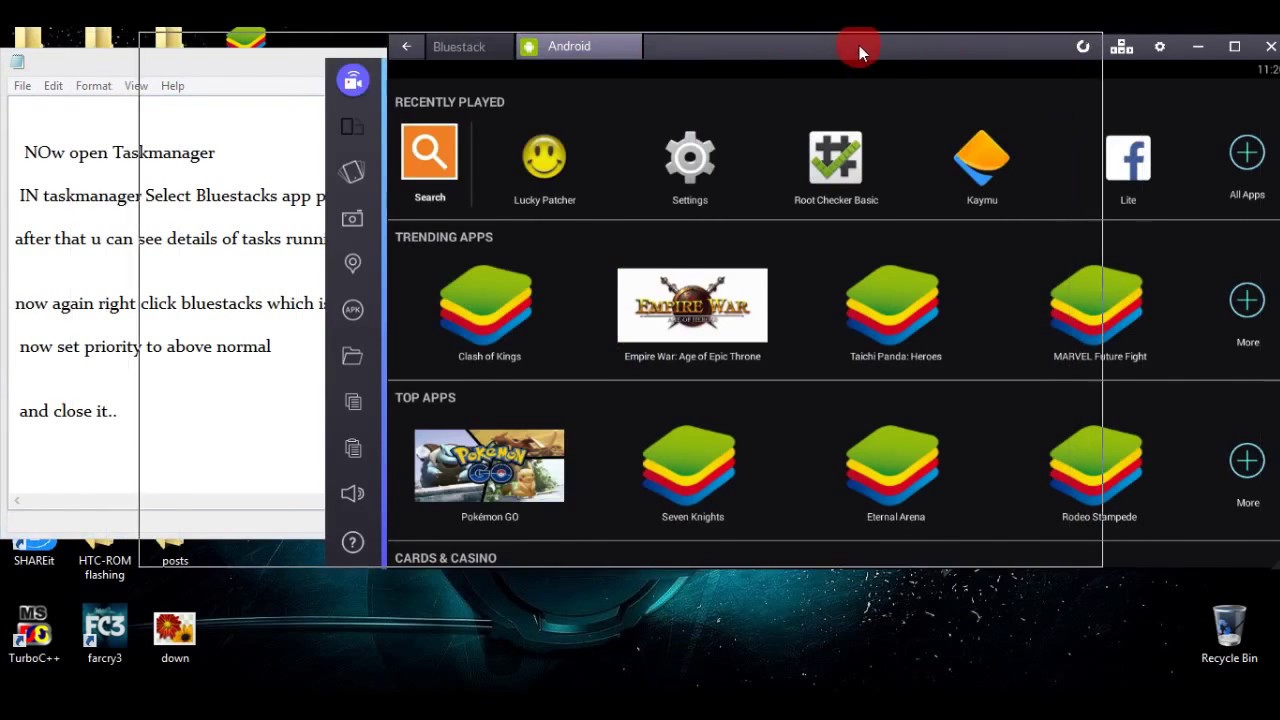The height and width of the screenshot is (720, 1280).
Task: Install APK using sidebar APK icon
Action: pyautogui.click(x=352, y=309)
